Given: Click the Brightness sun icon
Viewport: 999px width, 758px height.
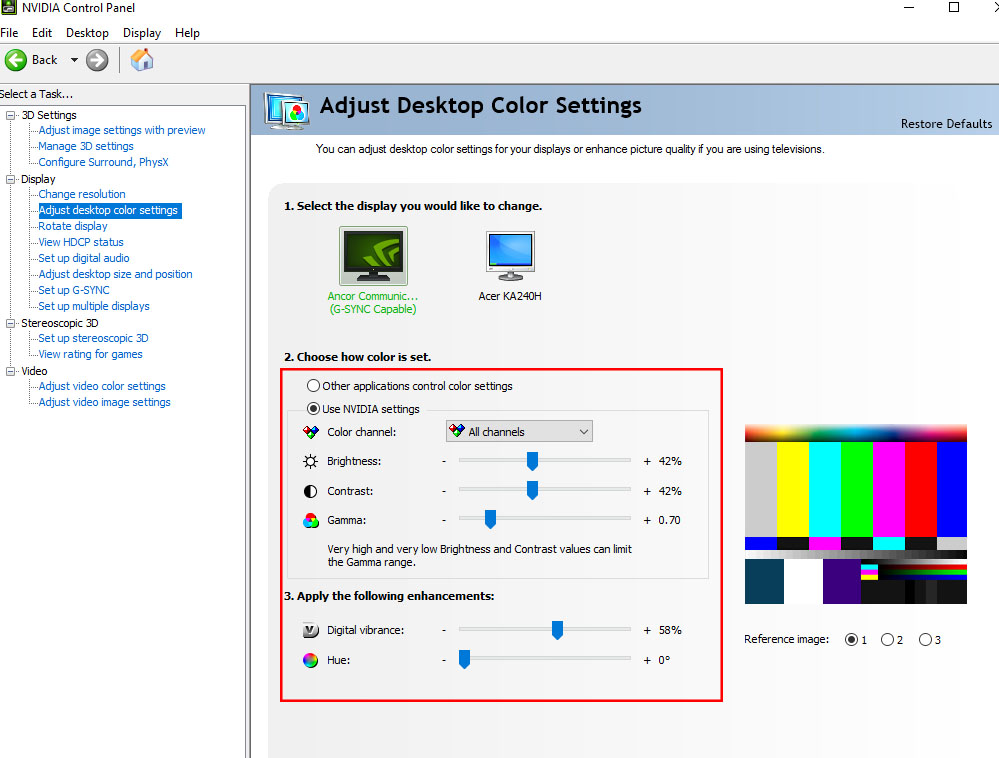Looking at the screenshot, I should click(x=310, y=461).
